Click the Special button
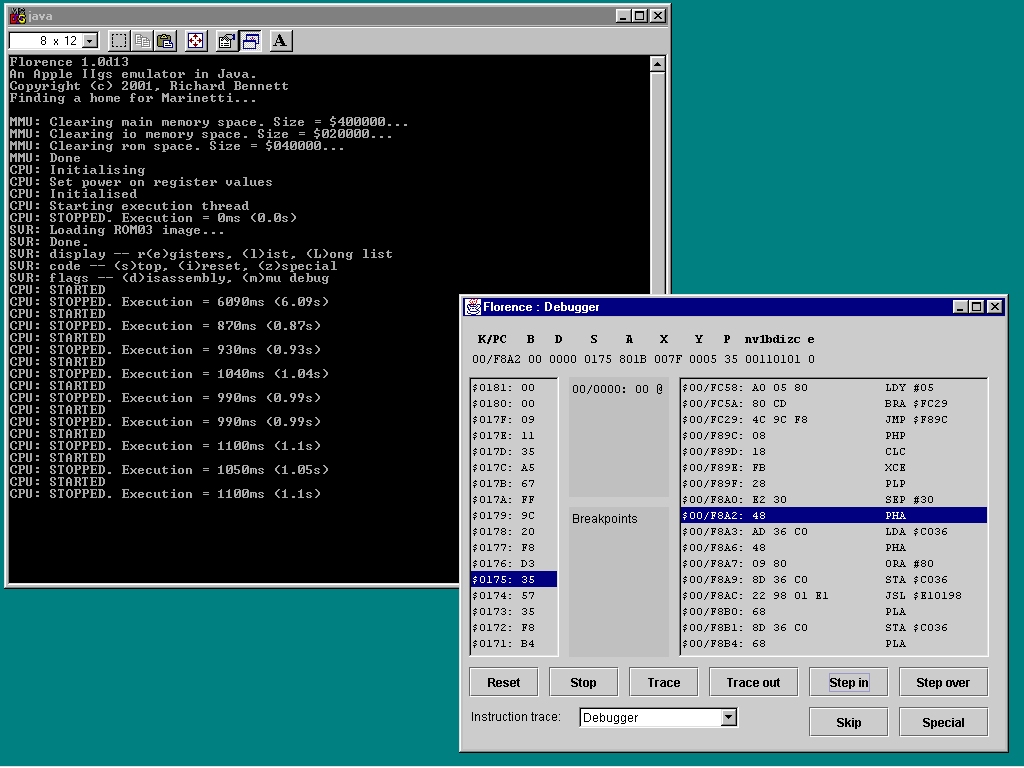 pos(943,722)
